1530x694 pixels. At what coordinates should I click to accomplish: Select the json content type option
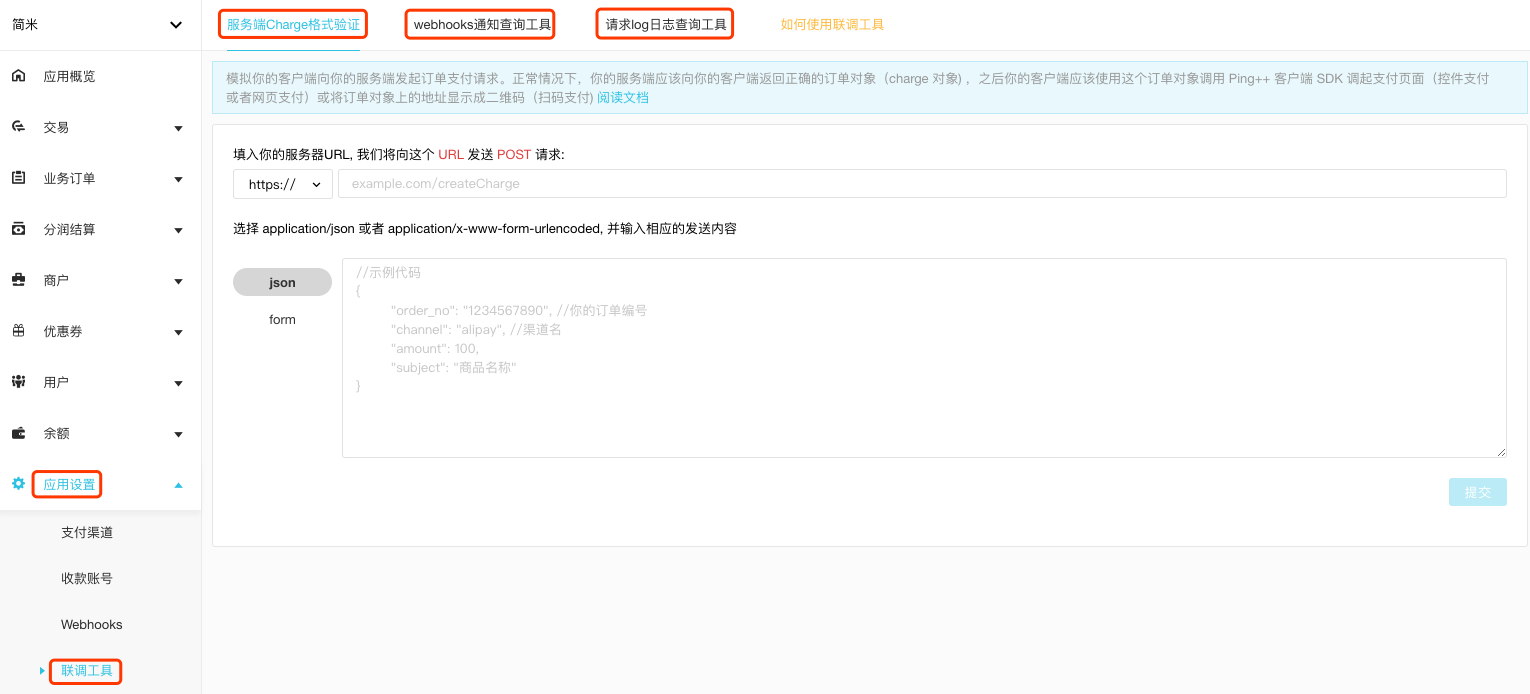[282, 282]
